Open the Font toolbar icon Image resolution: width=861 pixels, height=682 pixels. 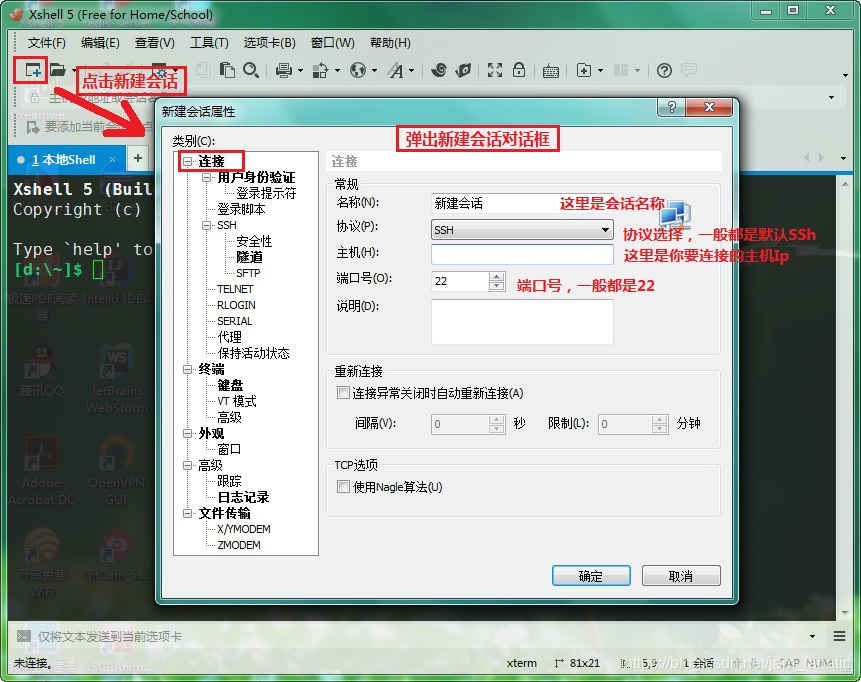click(395, 70)
